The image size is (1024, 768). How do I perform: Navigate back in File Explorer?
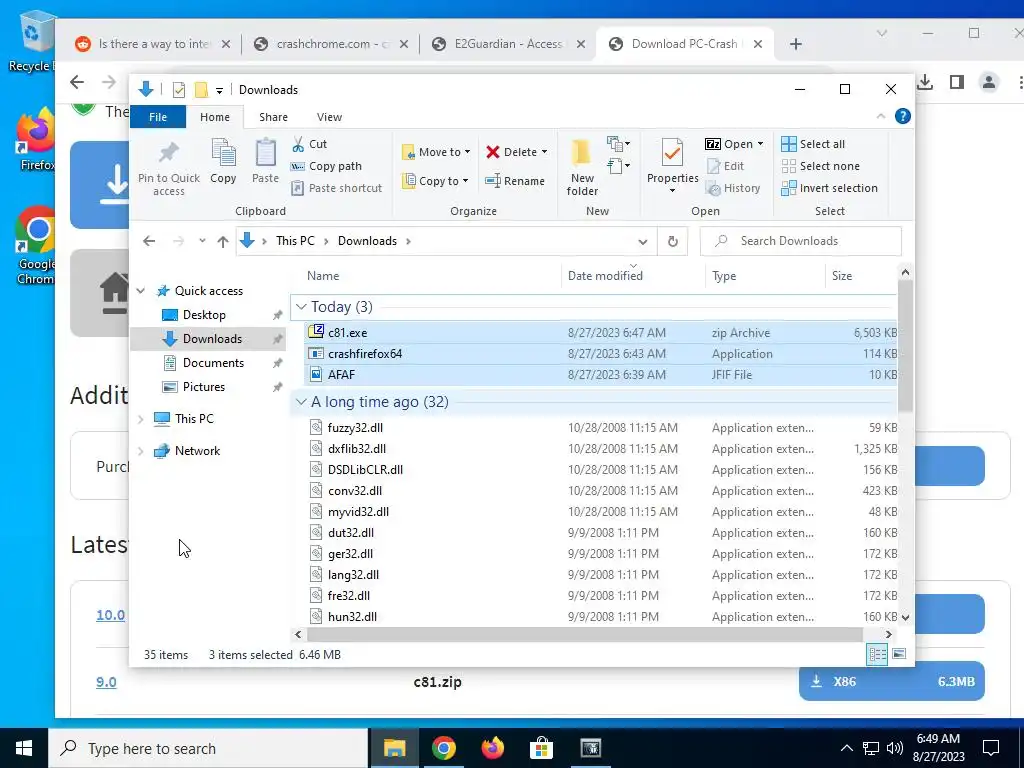tap(149, 241)
